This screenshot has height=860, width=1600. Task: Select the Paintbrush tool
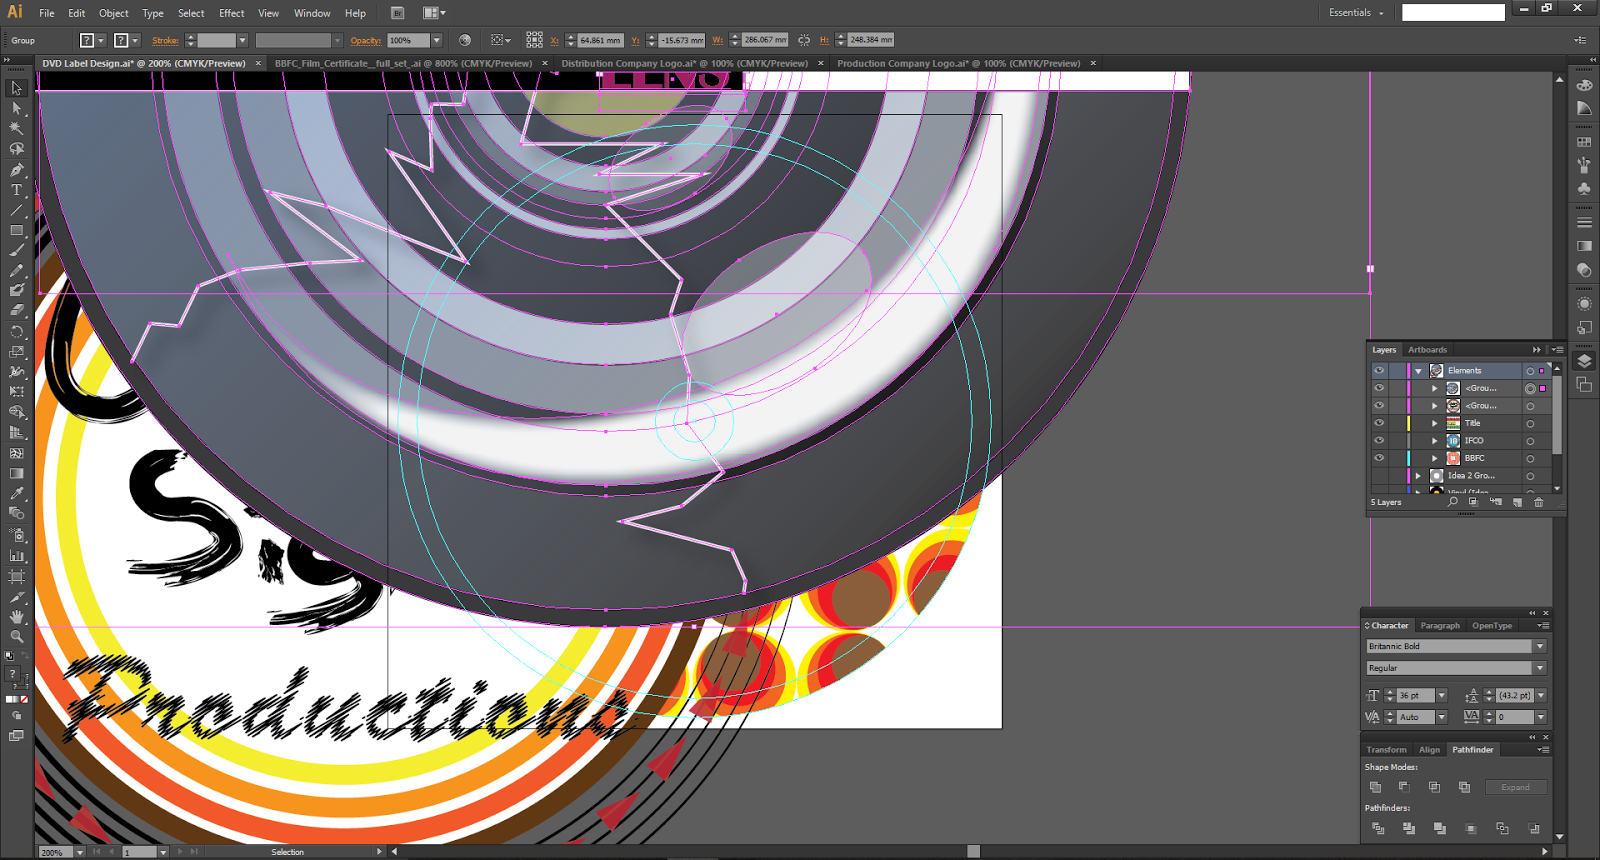(x=16, y=251)
